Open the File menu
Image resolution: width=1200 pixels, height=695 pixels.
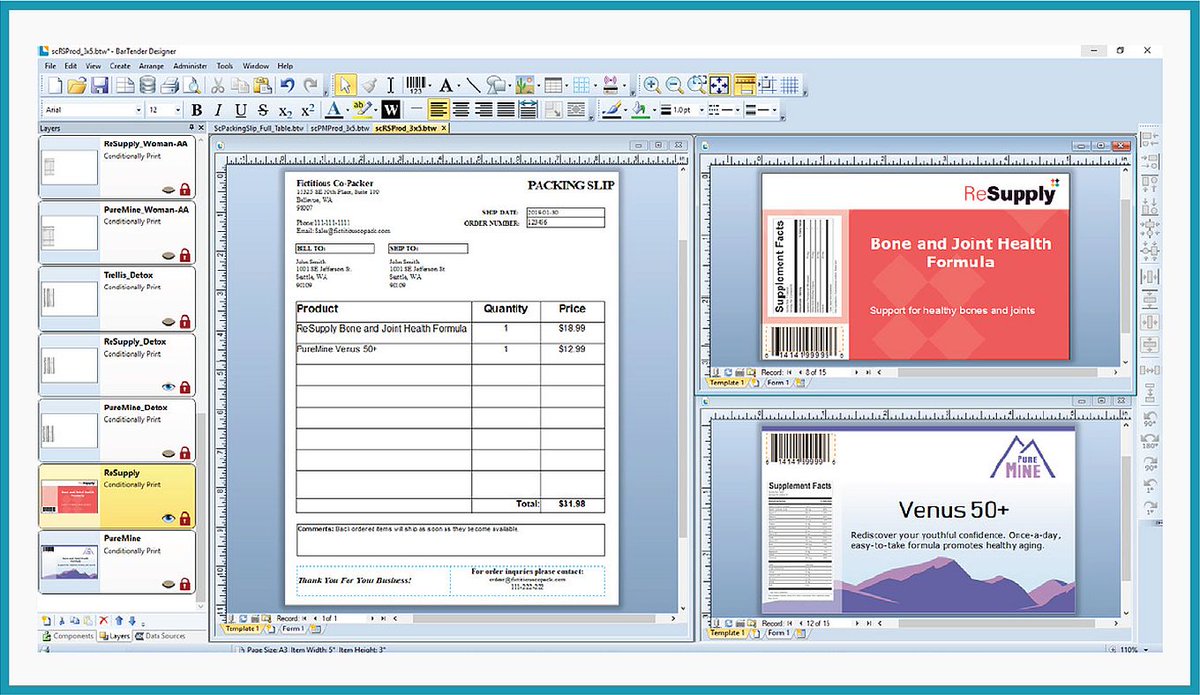pos(50,65)
